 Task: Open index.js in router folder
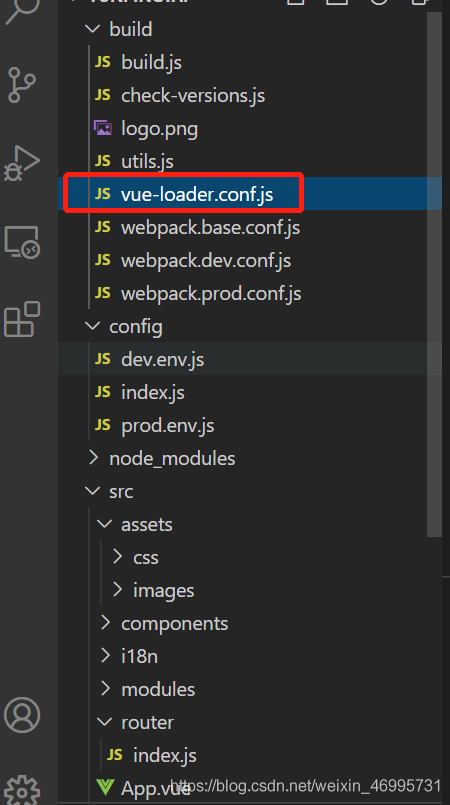coord(165,755)
